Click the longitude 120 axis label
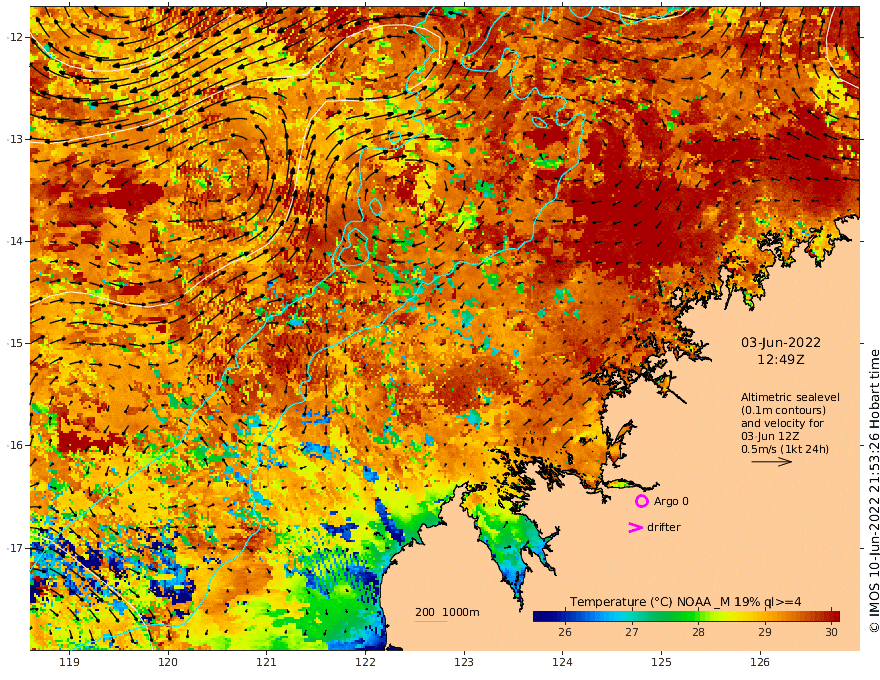The width and height of the screenshot is (880, 680). tap(168, 662)
